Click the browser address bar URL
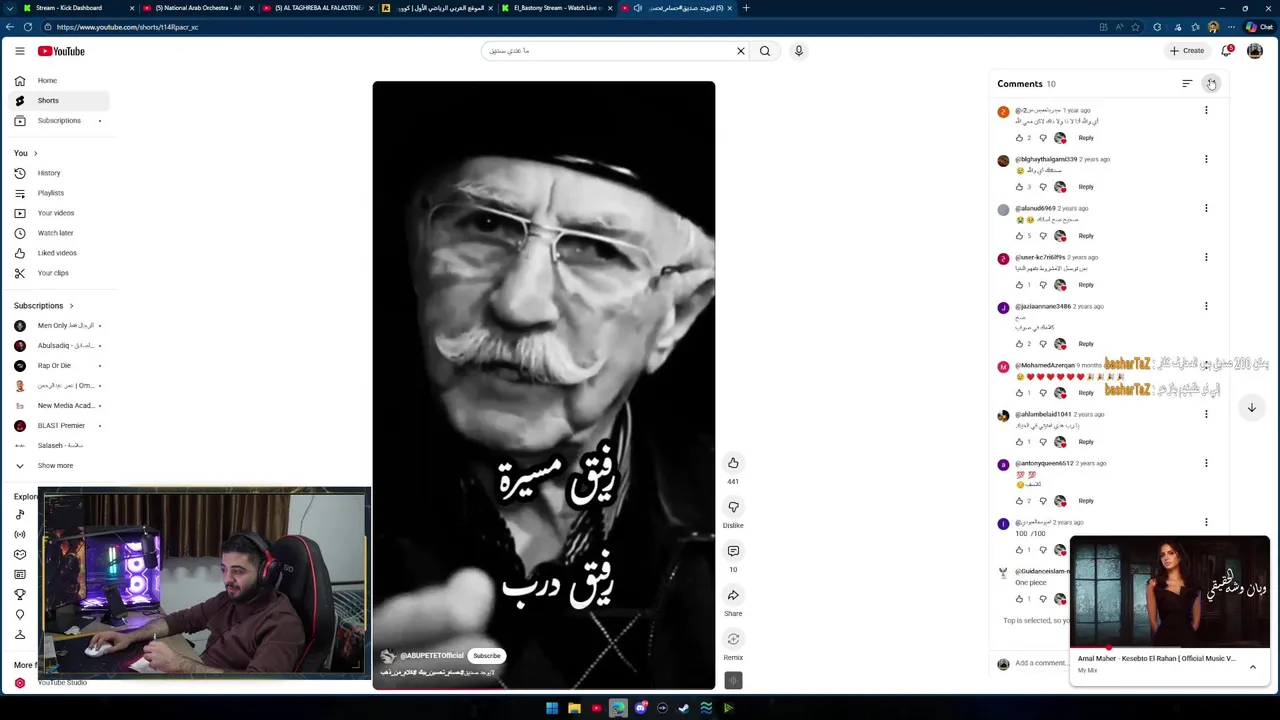 (128, 27)
